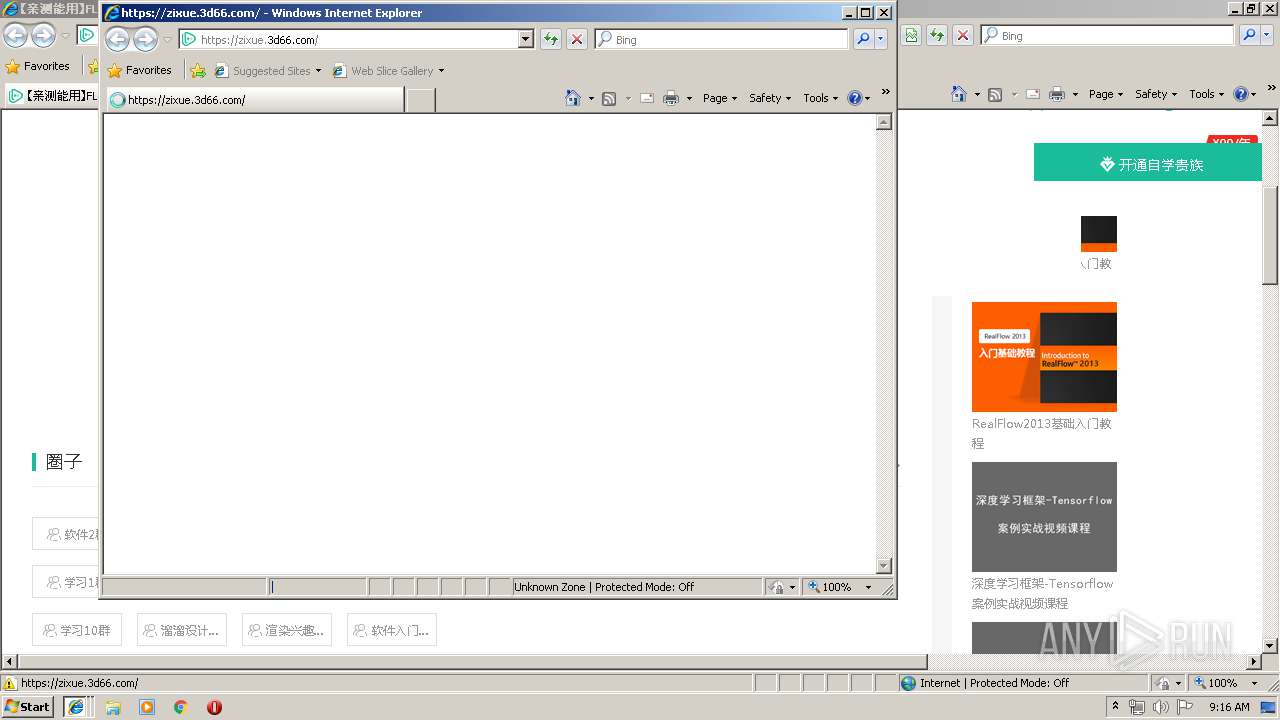The height and width of the screenshot is (720, 1280).
Task: Click 学习10群 group button
Action: pyautogui.click(x=77, y=630)
